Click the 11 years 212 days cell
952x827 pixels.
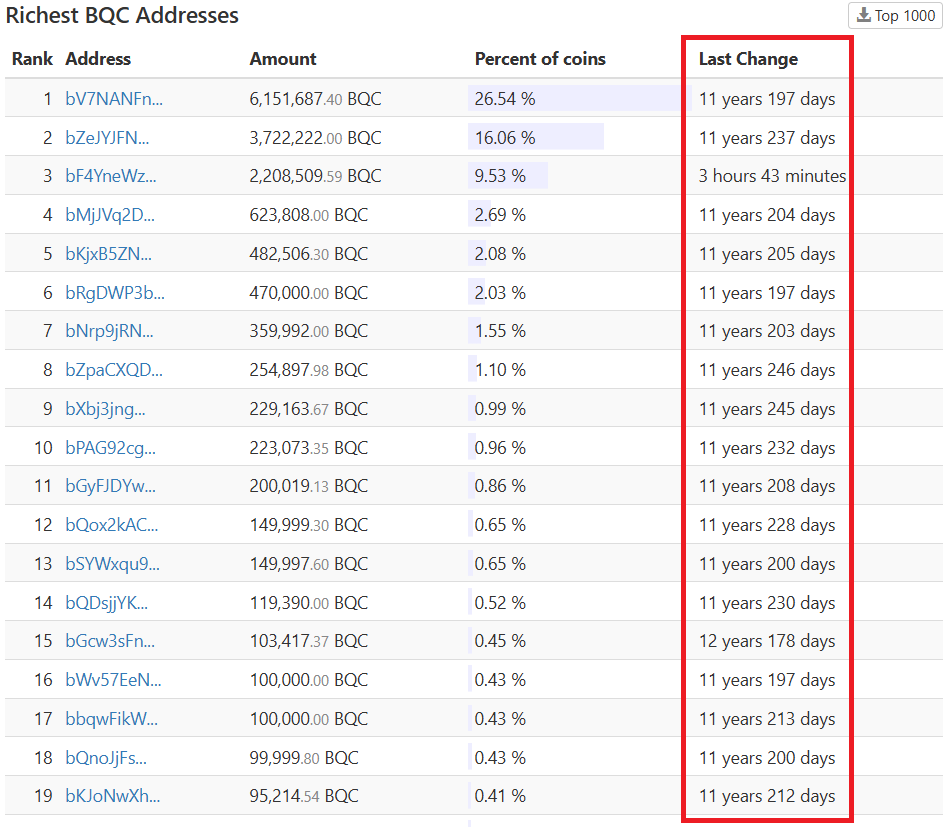[767, 795]
